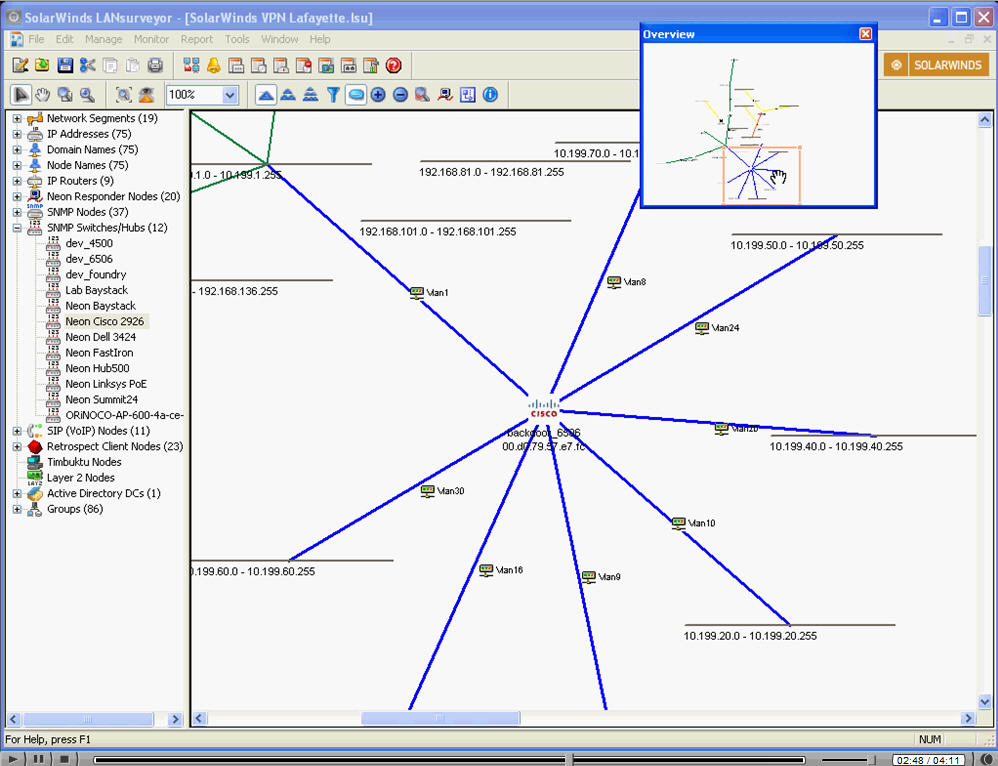Expand the IP Routers (9) node
Screen dimensions: 998x766
pos(17,181)
